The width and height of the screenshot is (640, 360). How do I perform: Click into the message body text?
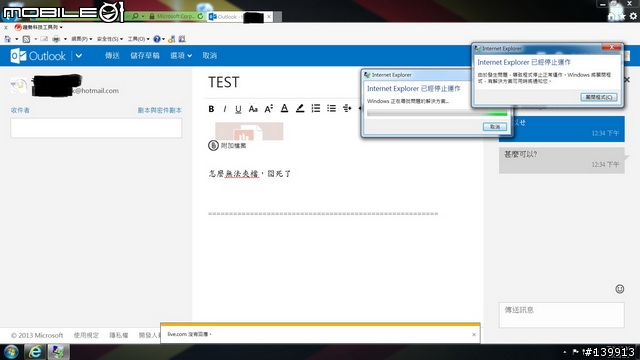pyautogui.click(x=249, y=174)
